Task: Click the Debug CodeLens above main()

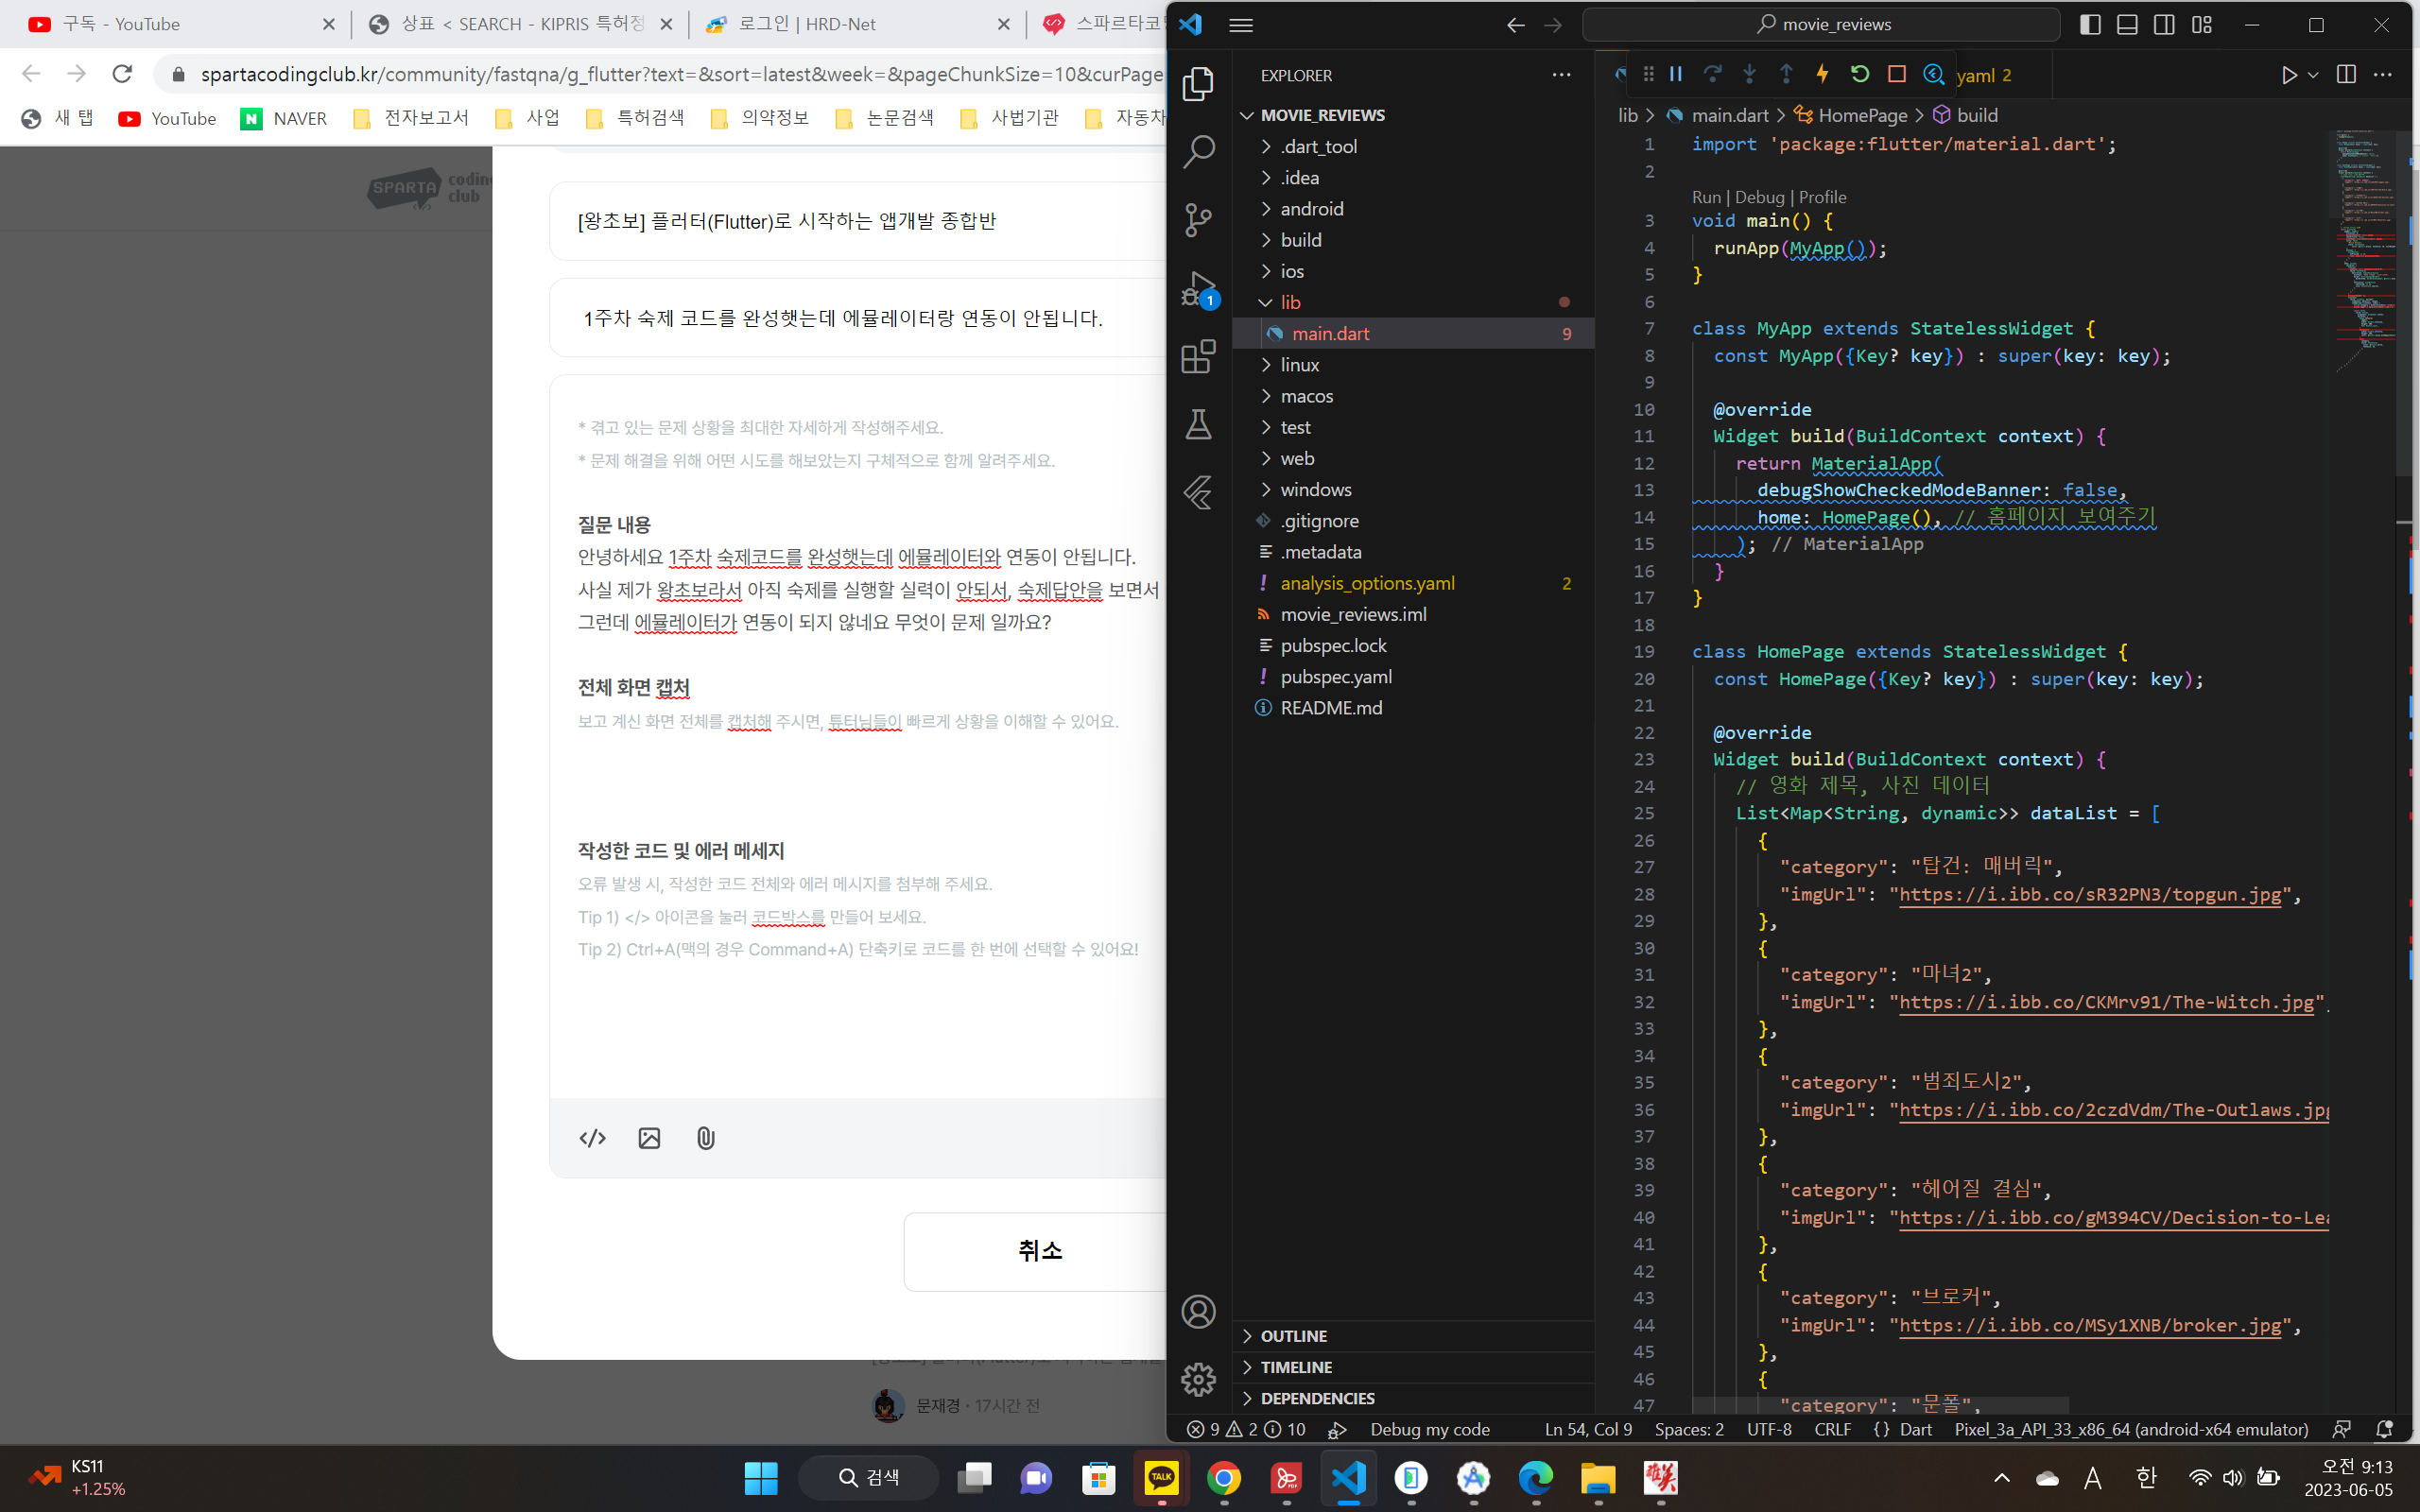Action: (x=1759, y=197)
